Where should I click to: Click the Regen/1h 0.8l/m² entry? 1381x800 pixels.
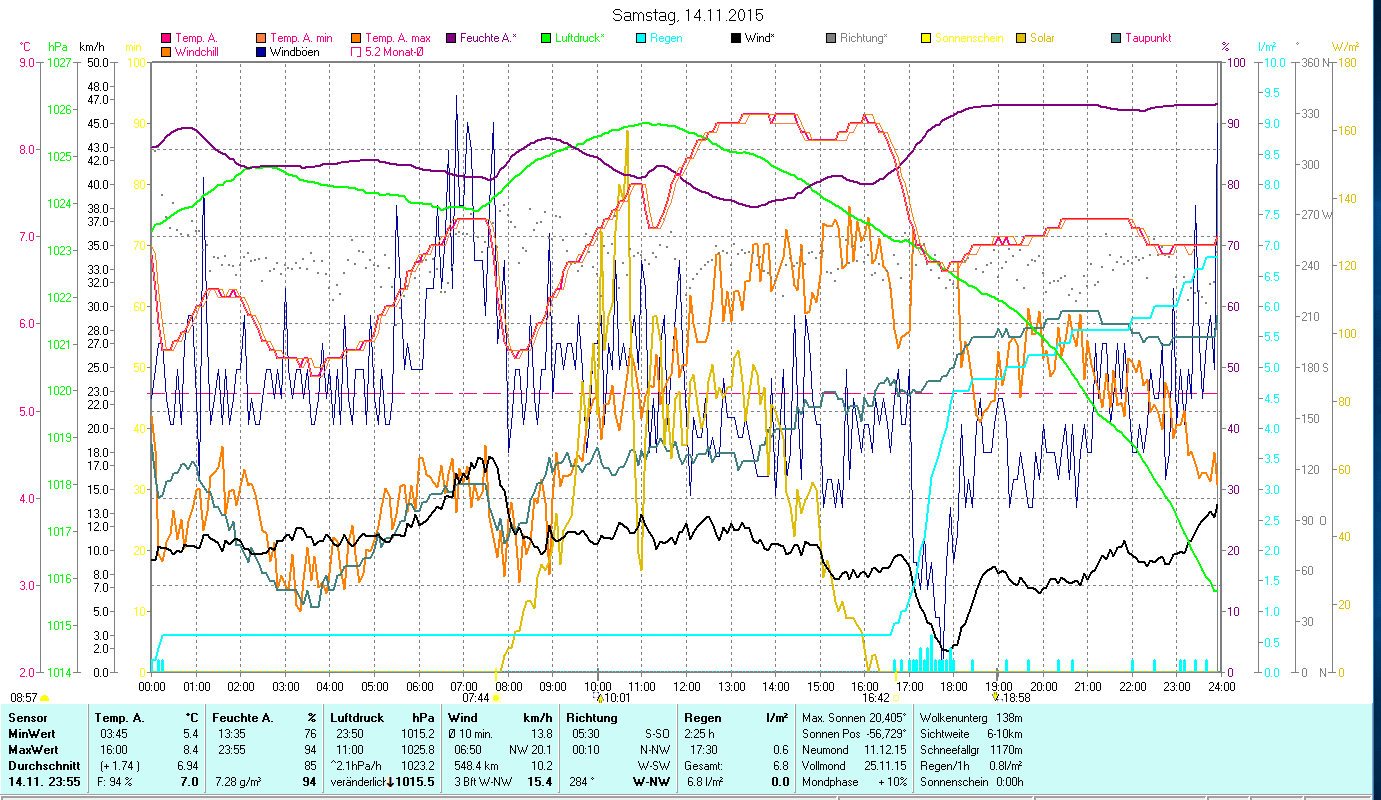point(970,765)
